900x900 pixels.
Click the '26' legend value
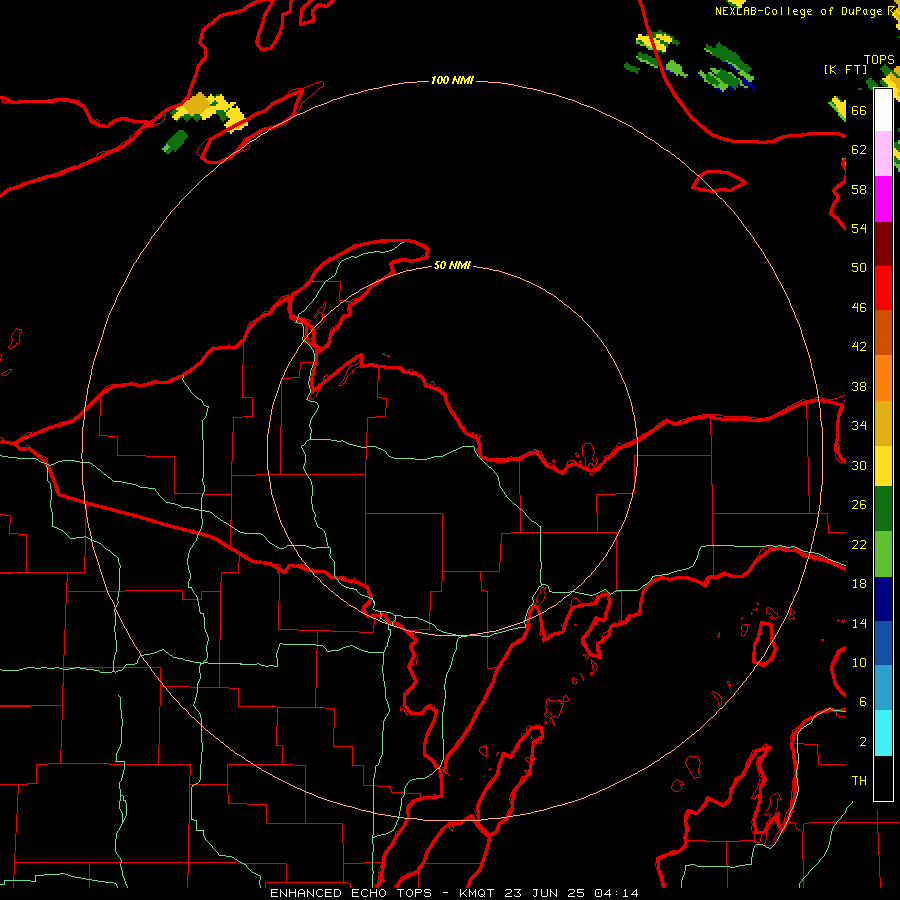pos(859,505)
